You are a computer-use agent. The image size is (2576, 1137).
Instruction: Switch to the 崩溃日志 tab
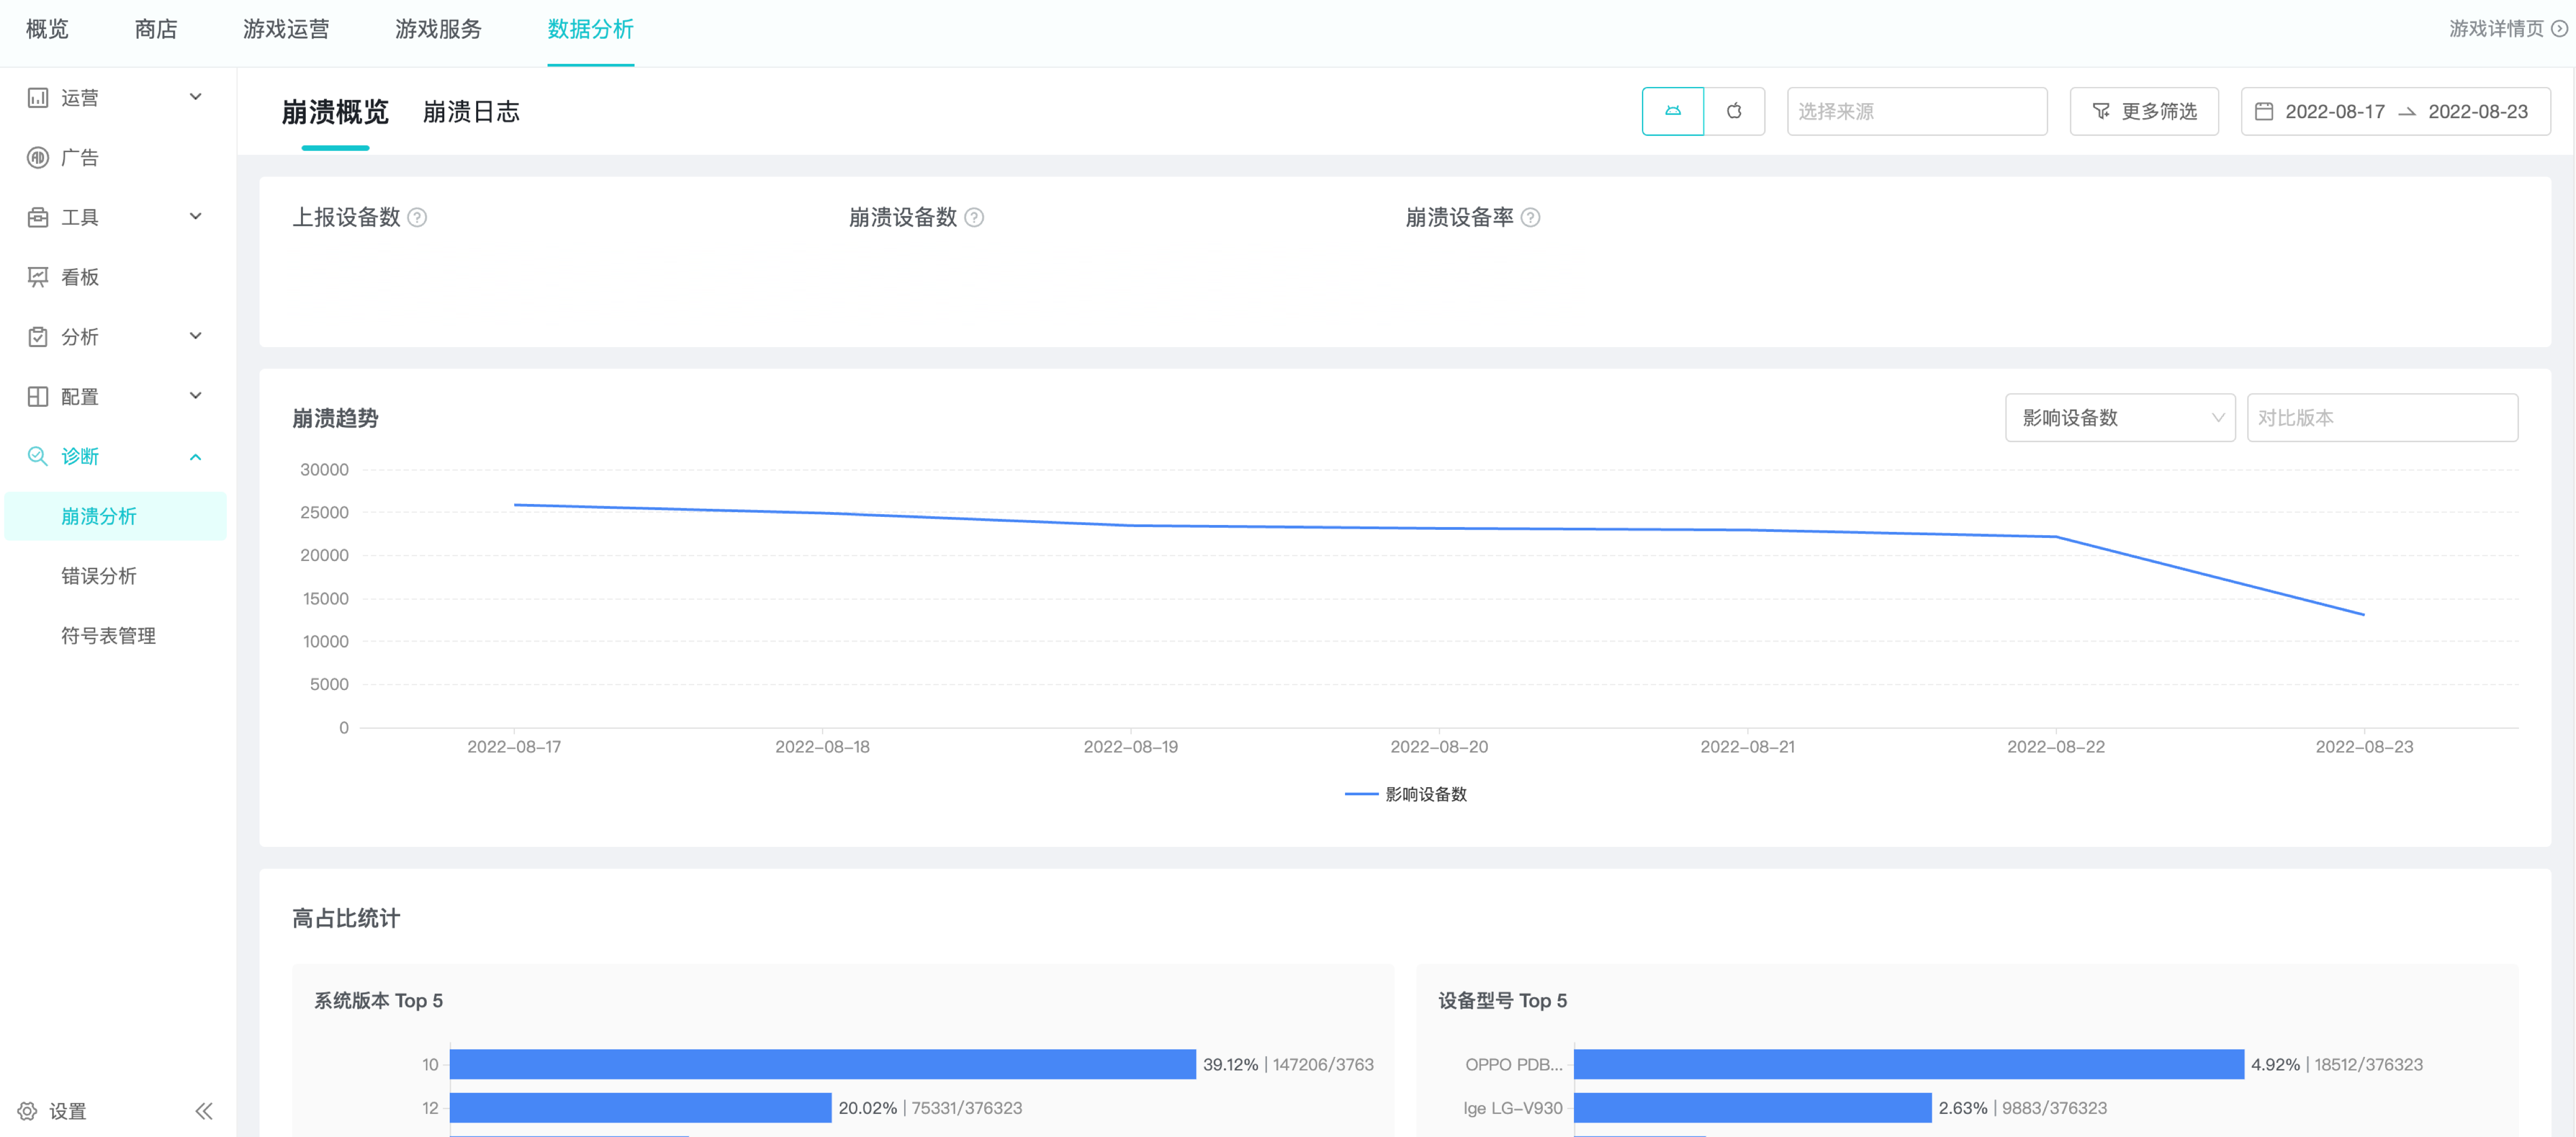point(472,112)
